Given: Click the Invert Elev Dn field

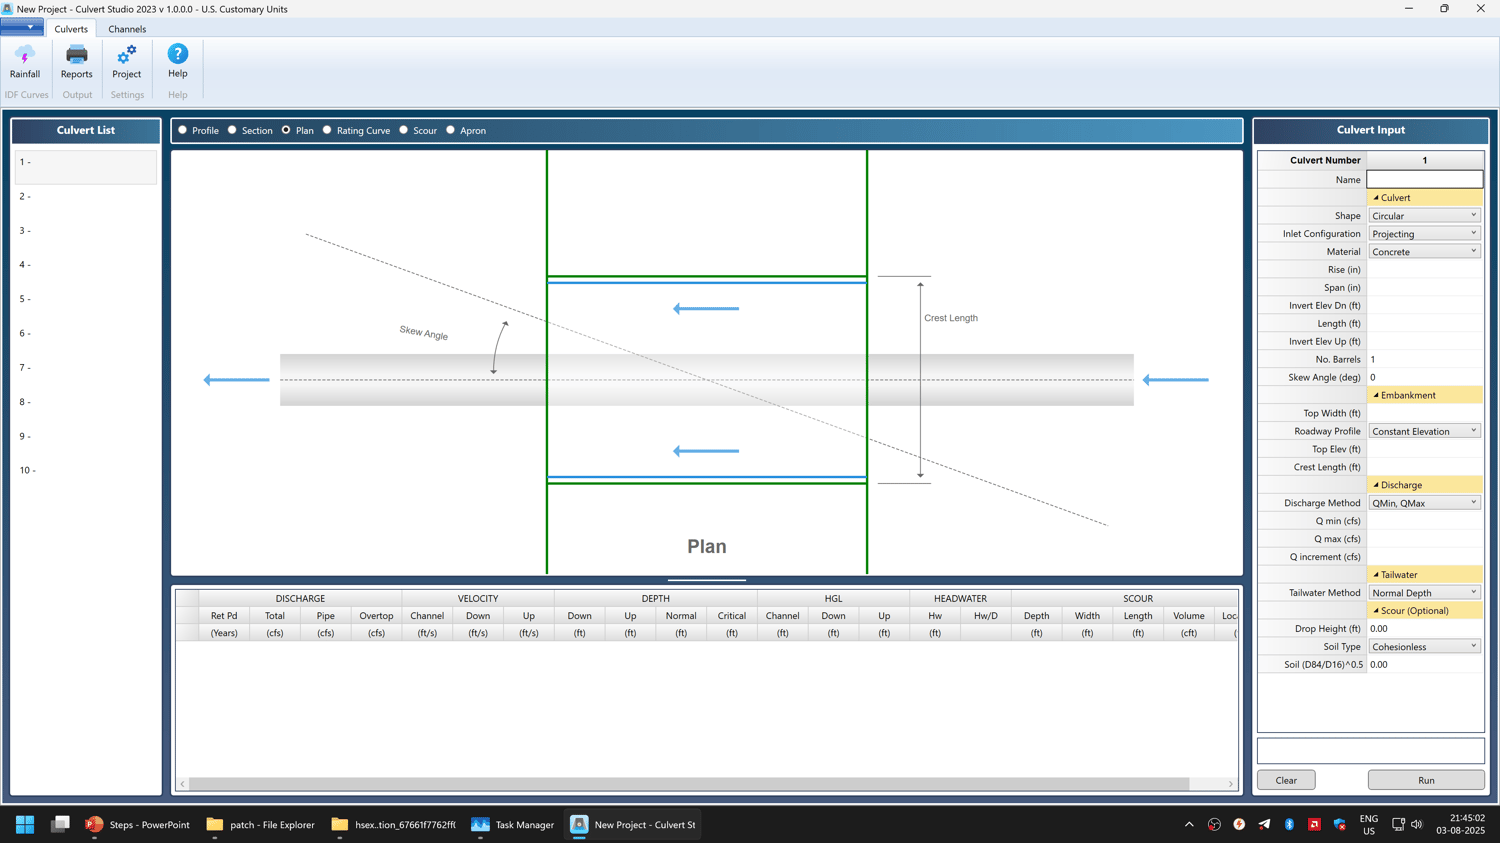Looking at the screenshot, I should (x=1425, y=306).
